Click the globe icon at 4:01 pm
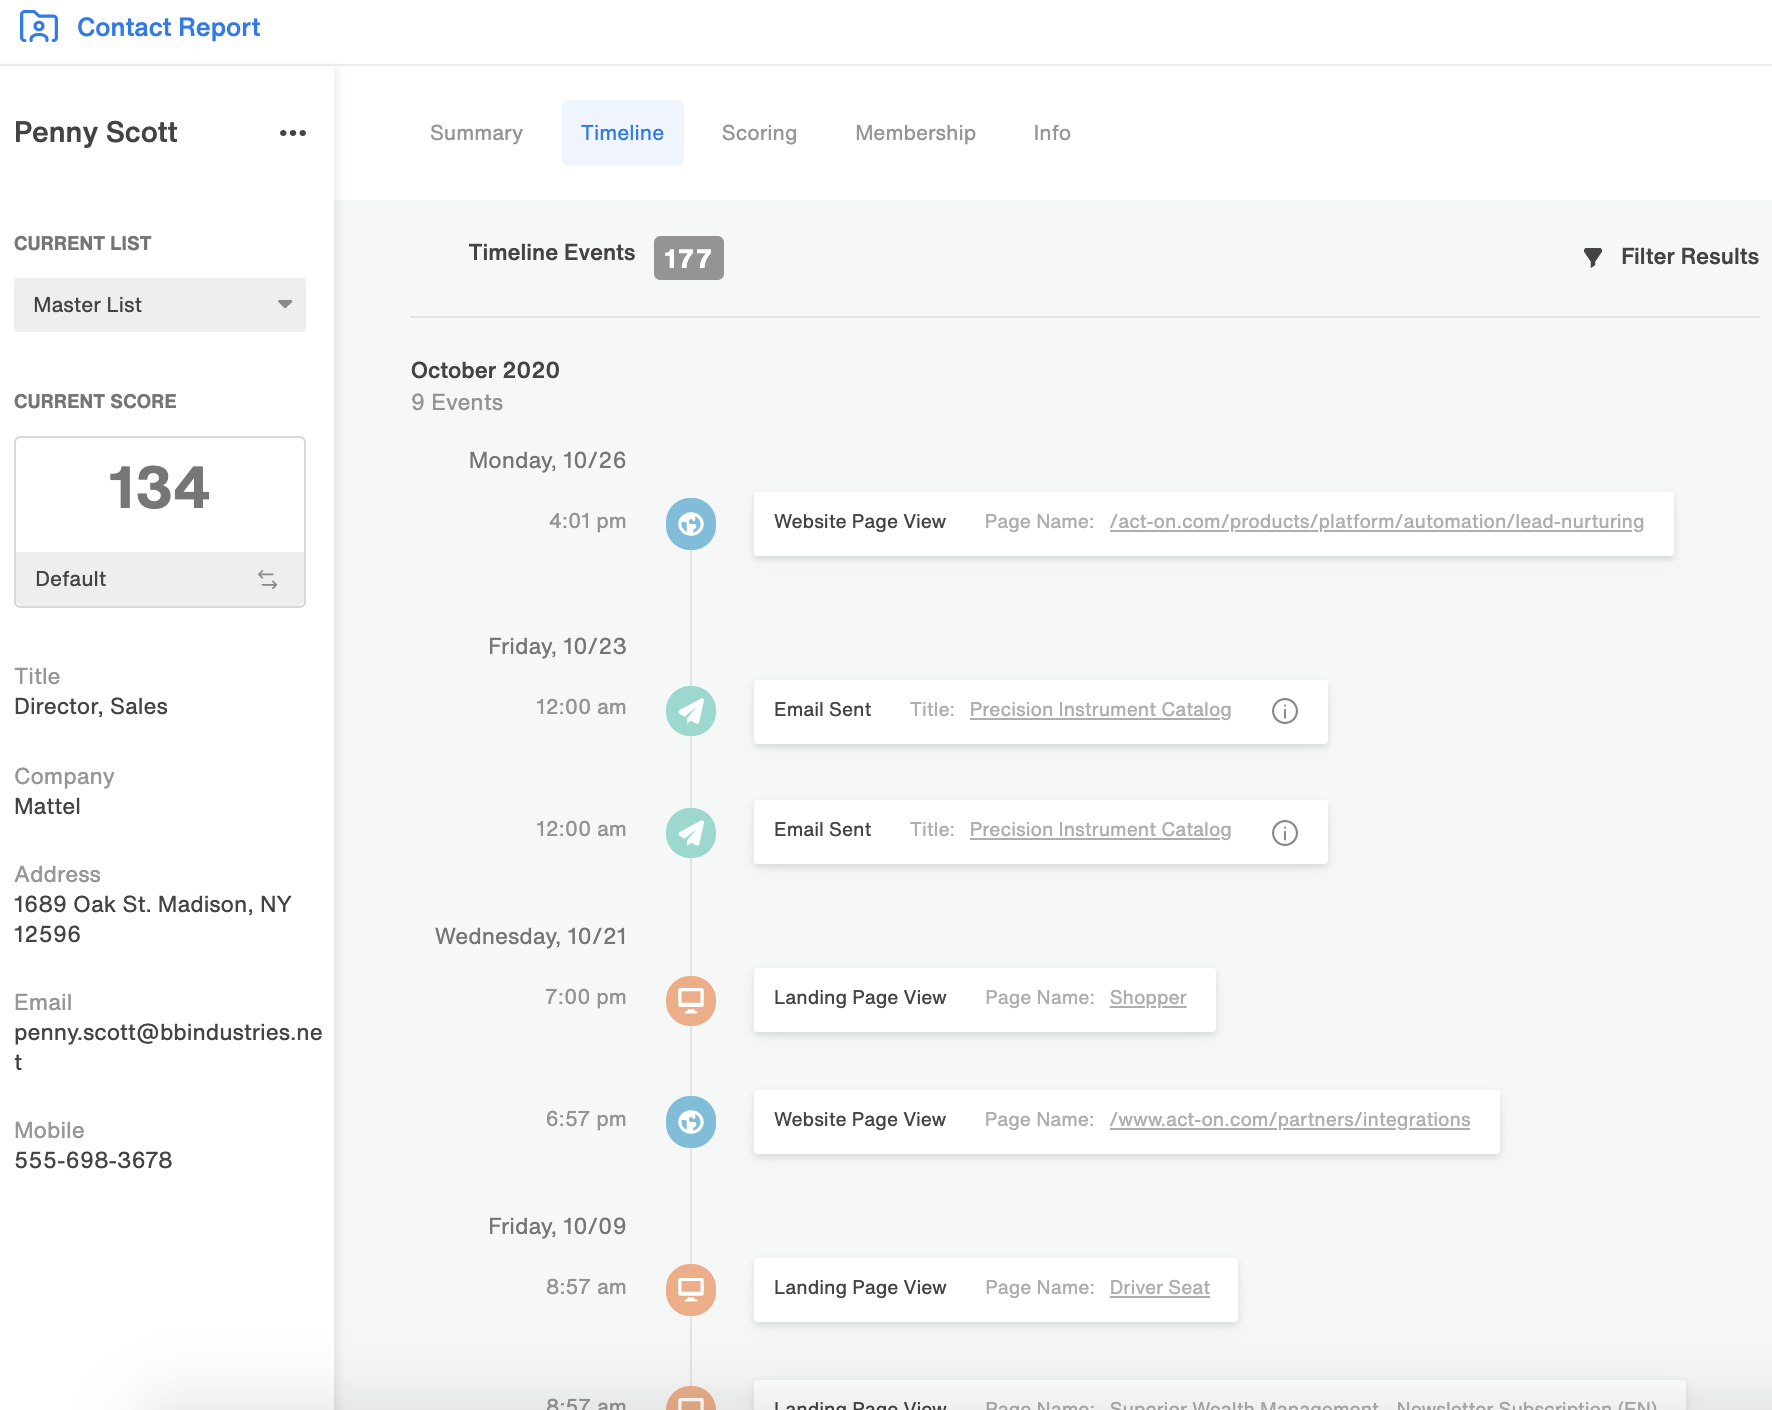Image resolution: width=1772 pixels, height=1410 pixels. tap(691, 524)
